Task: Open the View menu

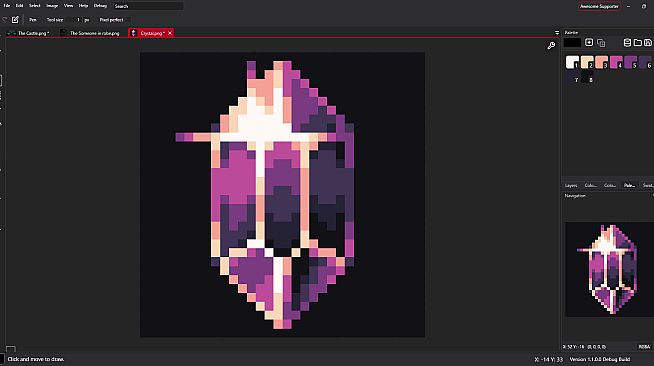Action: coord(68,6)
